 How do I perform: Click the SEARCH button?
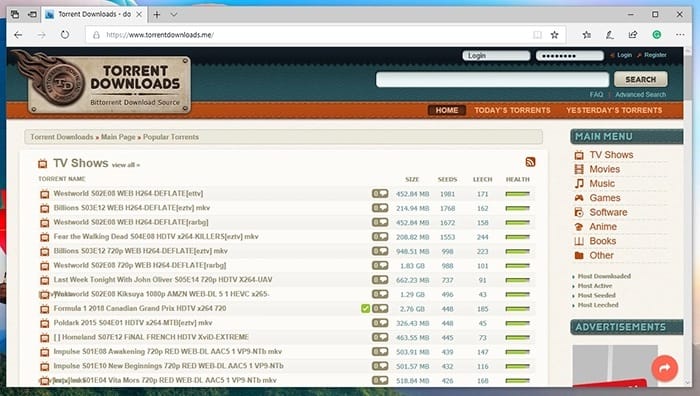click(641, 79)
